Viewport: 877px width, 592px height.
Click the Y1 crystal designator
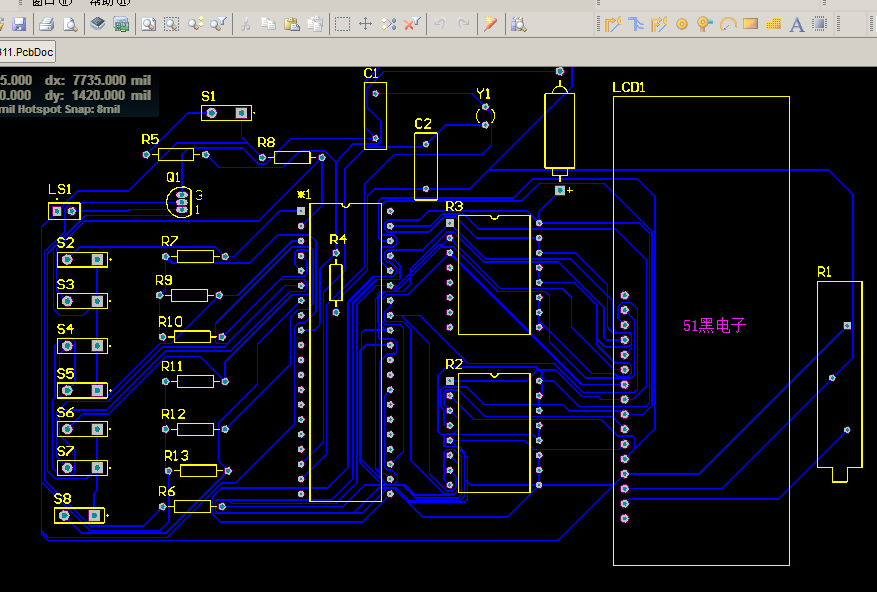pos(483,93)
